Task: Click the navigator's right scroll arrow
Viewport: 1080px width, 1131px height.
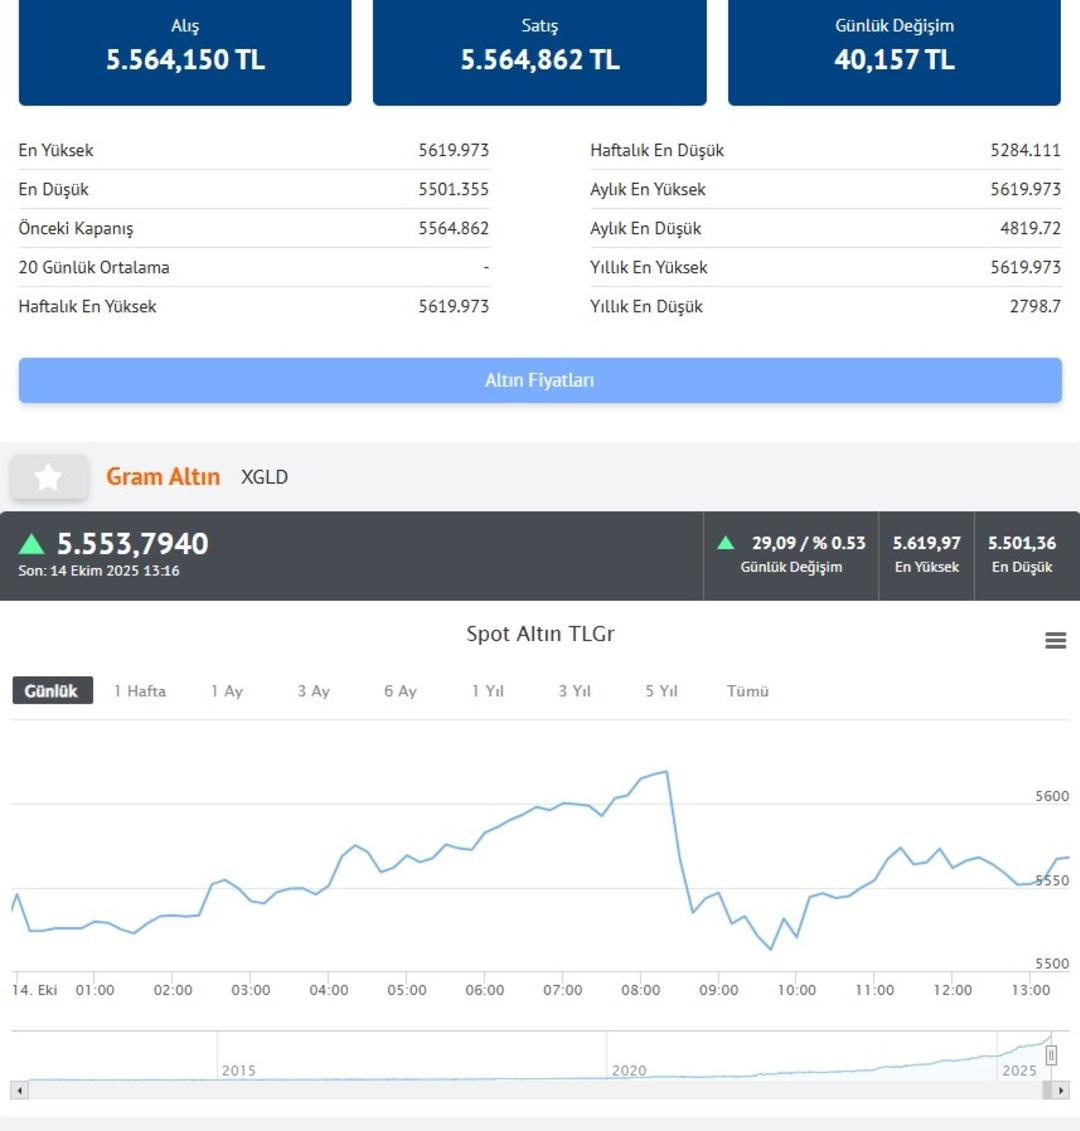Action: point(1060,1090)
